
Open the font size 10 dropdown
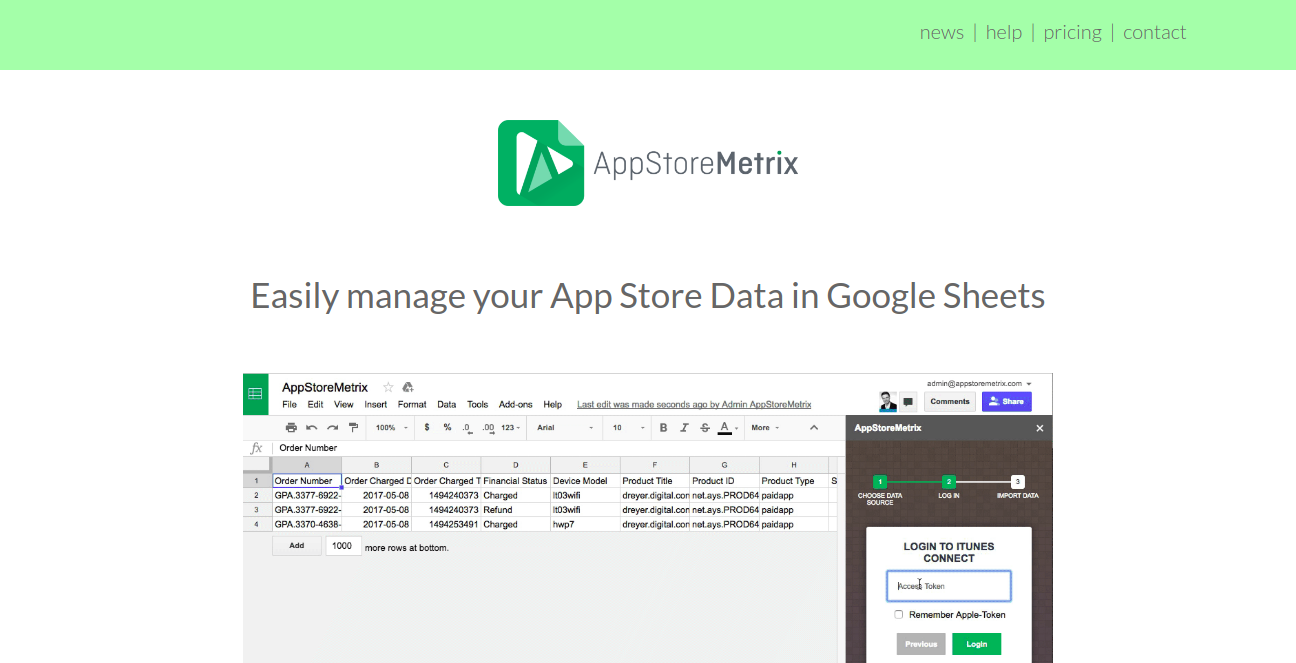pos(627,428)
